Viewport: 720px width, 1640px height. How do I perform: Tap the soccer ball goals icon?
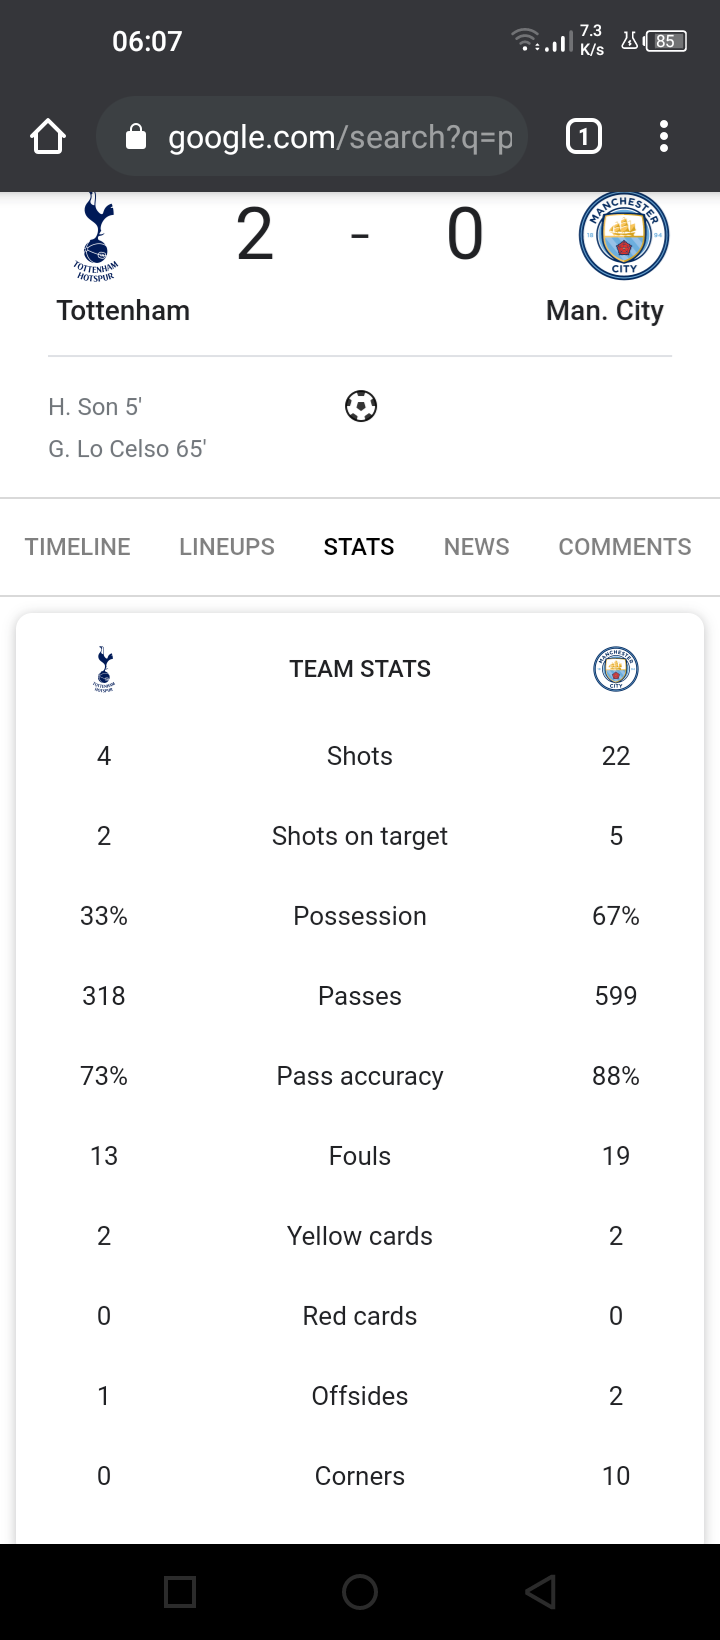point(361,407)
